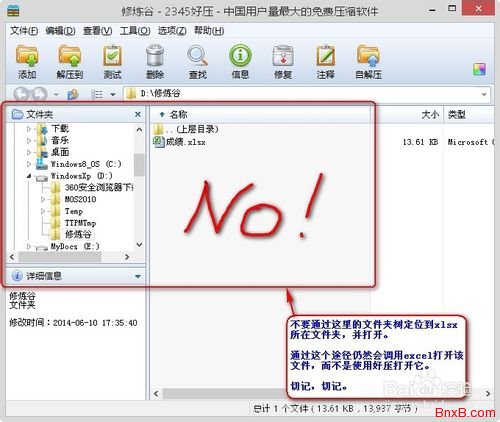Click the 成绩.xlsx file icon
Image resolution: width=500 pixels, height=422 pixels.
click(159, 141)
